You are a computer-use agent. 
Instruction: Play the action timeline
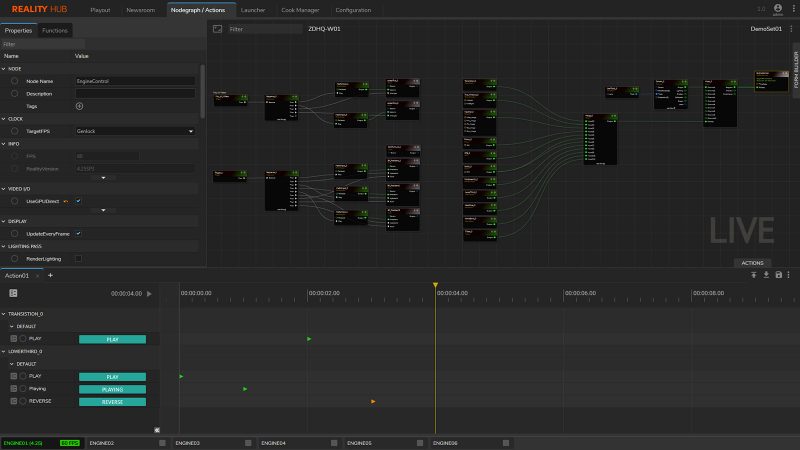tap(149, 294)
